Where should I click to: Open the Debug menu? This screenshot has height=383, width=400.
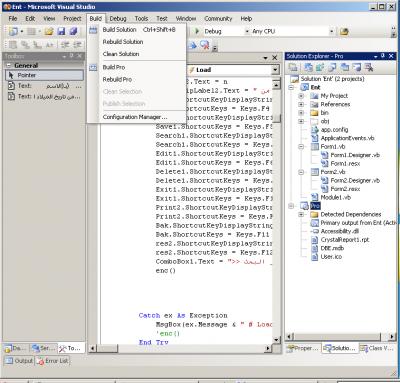(118, 19)
